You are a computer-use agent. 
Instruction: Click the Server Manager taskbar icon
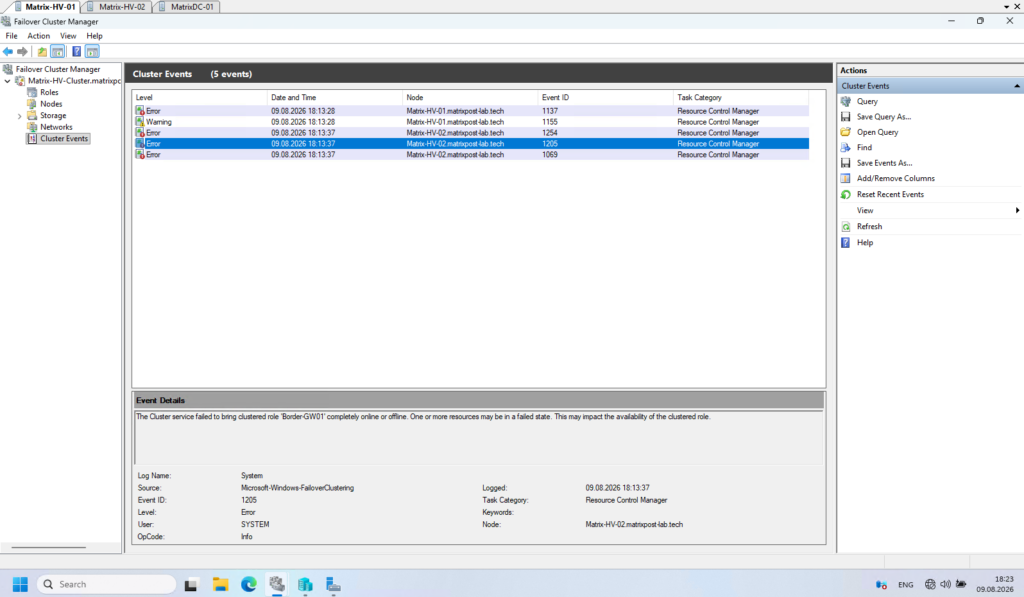pos(333,585)
